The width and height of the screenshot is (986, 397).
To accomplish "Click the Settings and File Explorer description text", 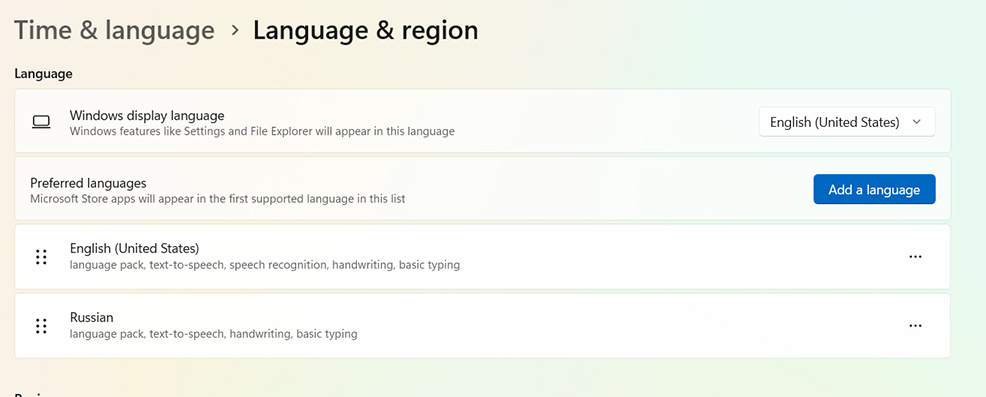I will [262, 132].
